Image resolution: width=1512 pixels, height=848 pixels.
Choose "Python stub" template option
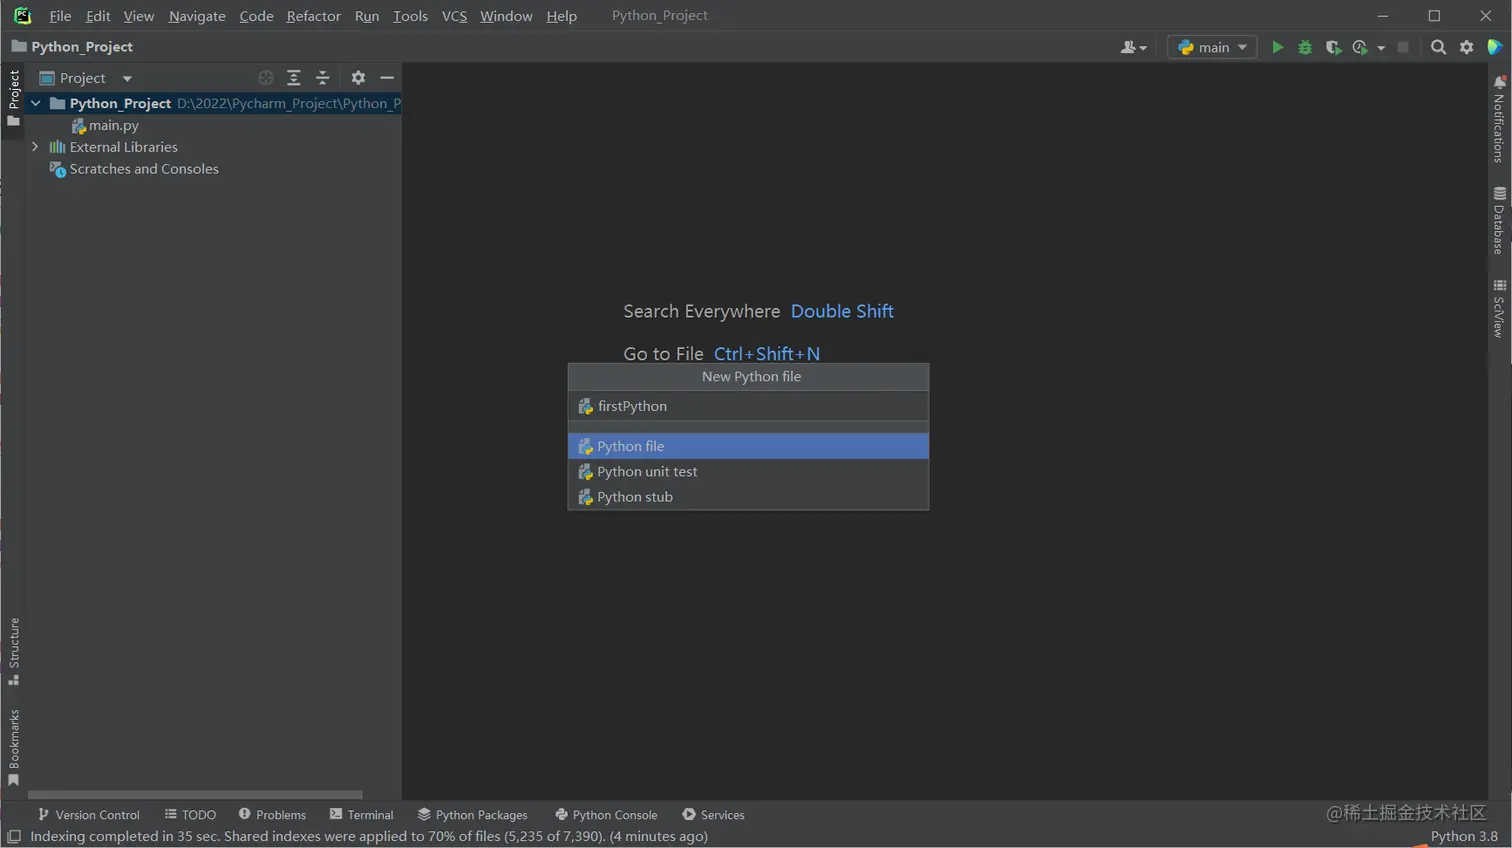(748, 497)
